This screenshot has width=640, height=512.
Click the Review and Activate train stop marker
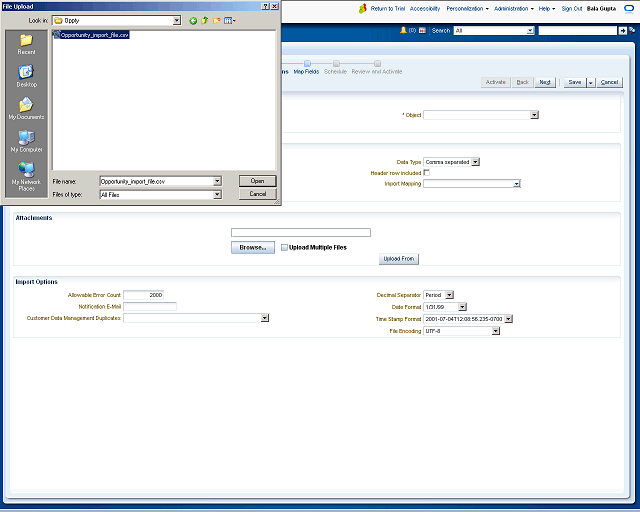(378, 63)
